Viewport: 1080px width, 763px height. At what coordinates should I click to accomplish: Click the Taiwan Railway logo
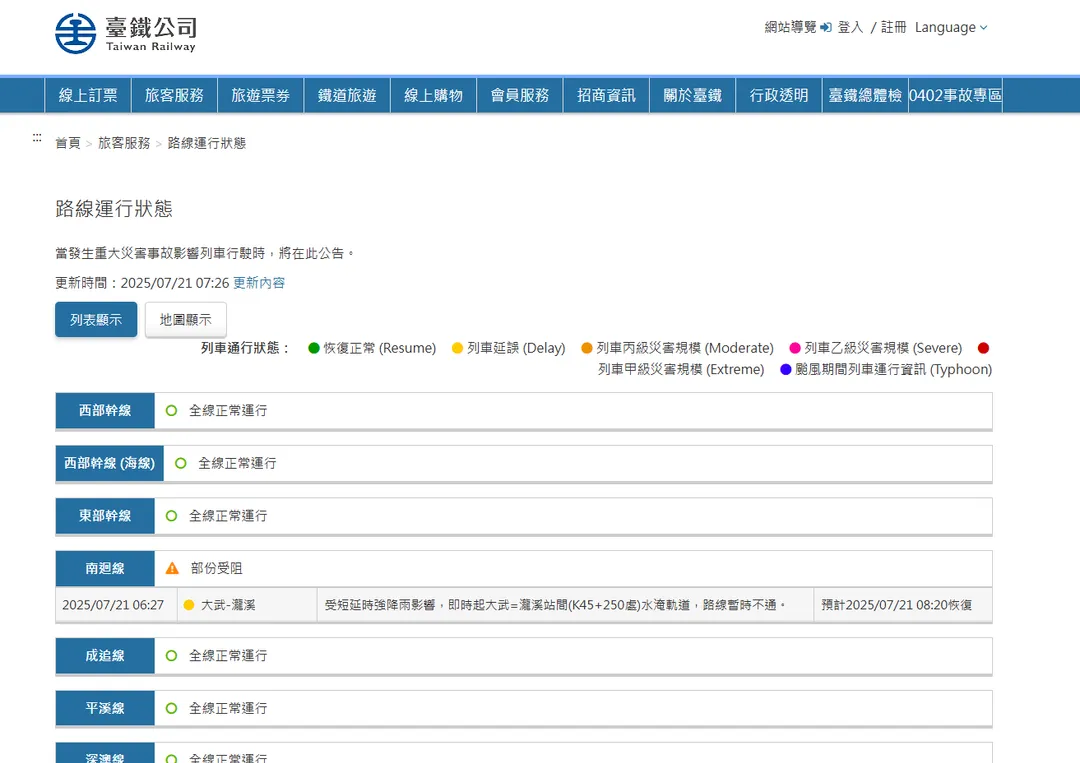[126, 33]
